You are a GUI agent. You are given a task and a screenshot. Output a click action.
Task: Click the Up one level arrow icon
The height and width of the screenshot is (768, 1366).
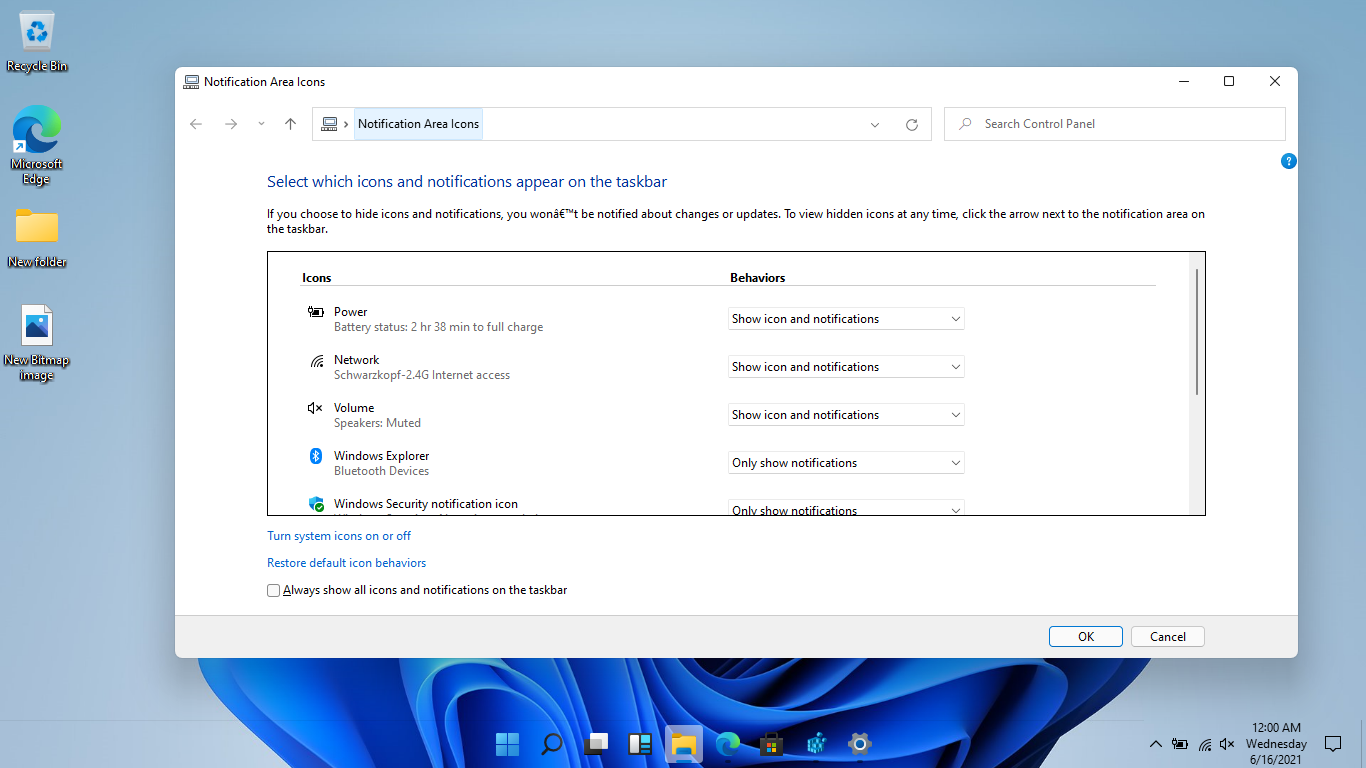click(290, 124)
